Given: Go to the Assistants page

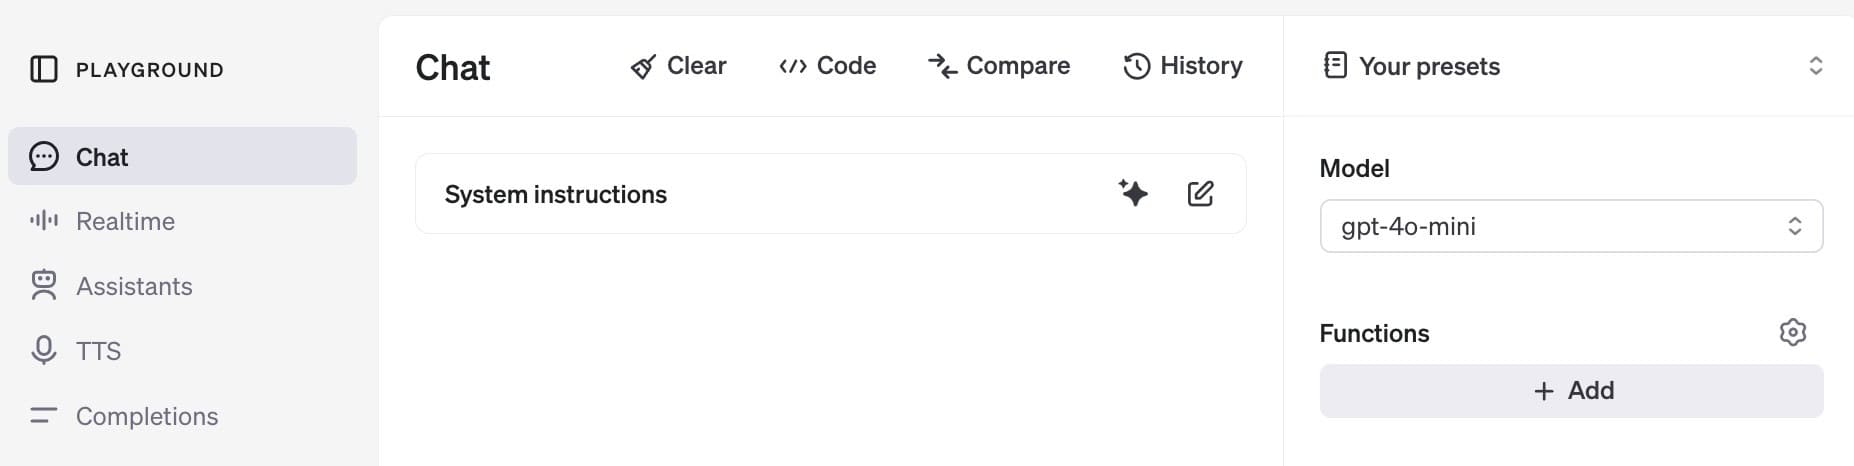Looking at the screenshot, I should pos(134,286).
